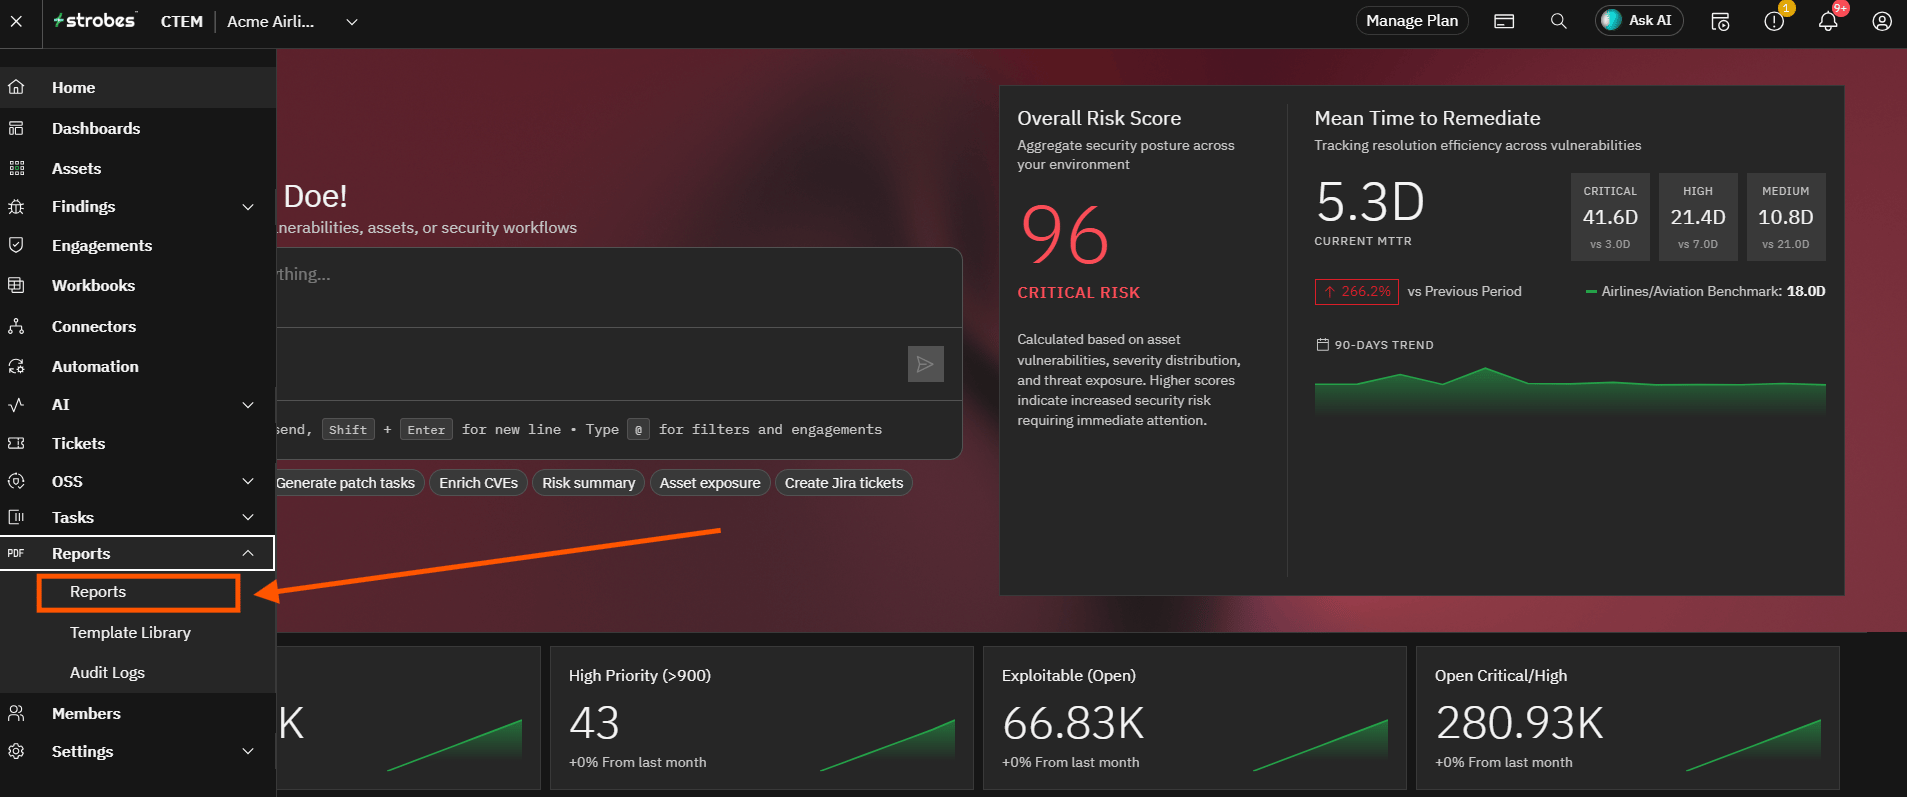Click the Members sidebar icon

pos(16,713)
